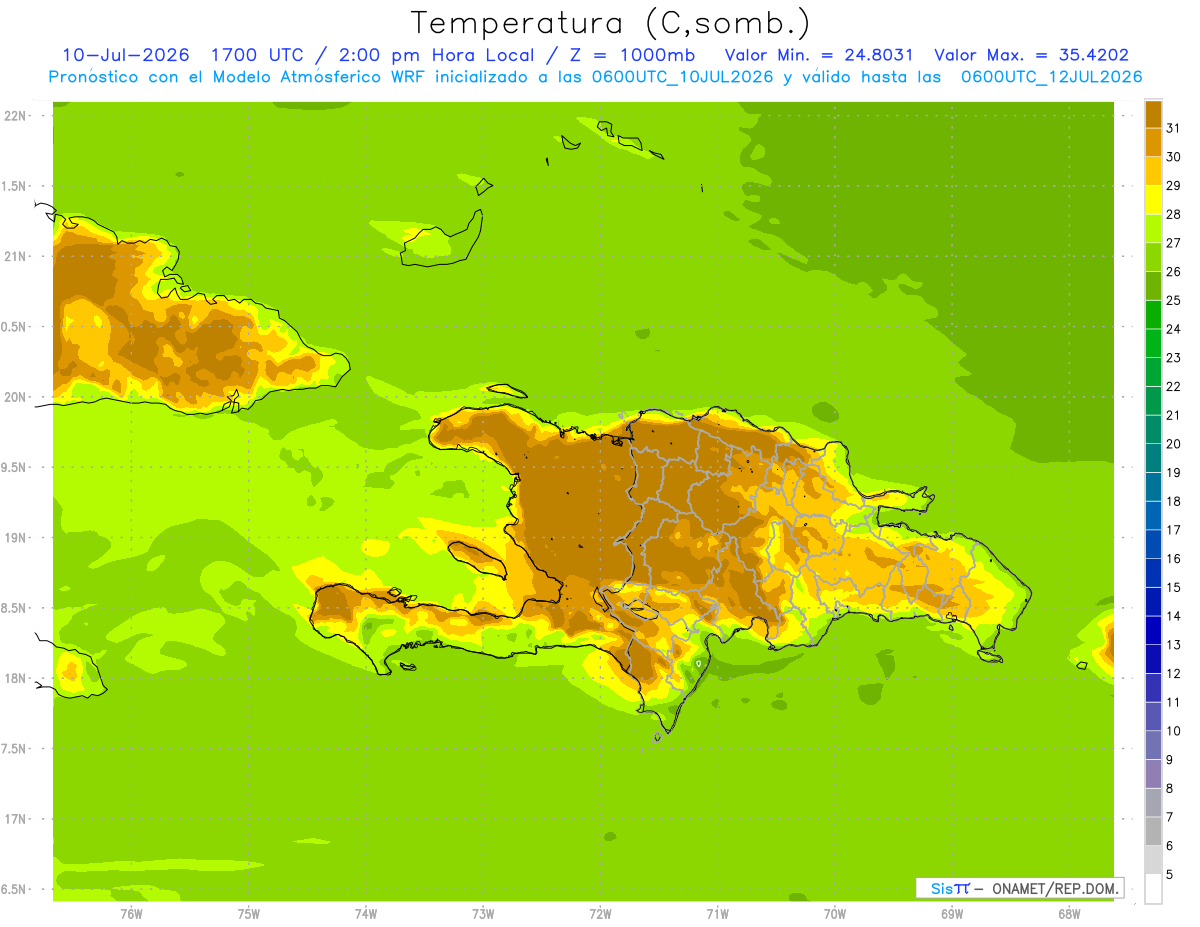Click the colorbar segment between 25 and 26

1153,285
